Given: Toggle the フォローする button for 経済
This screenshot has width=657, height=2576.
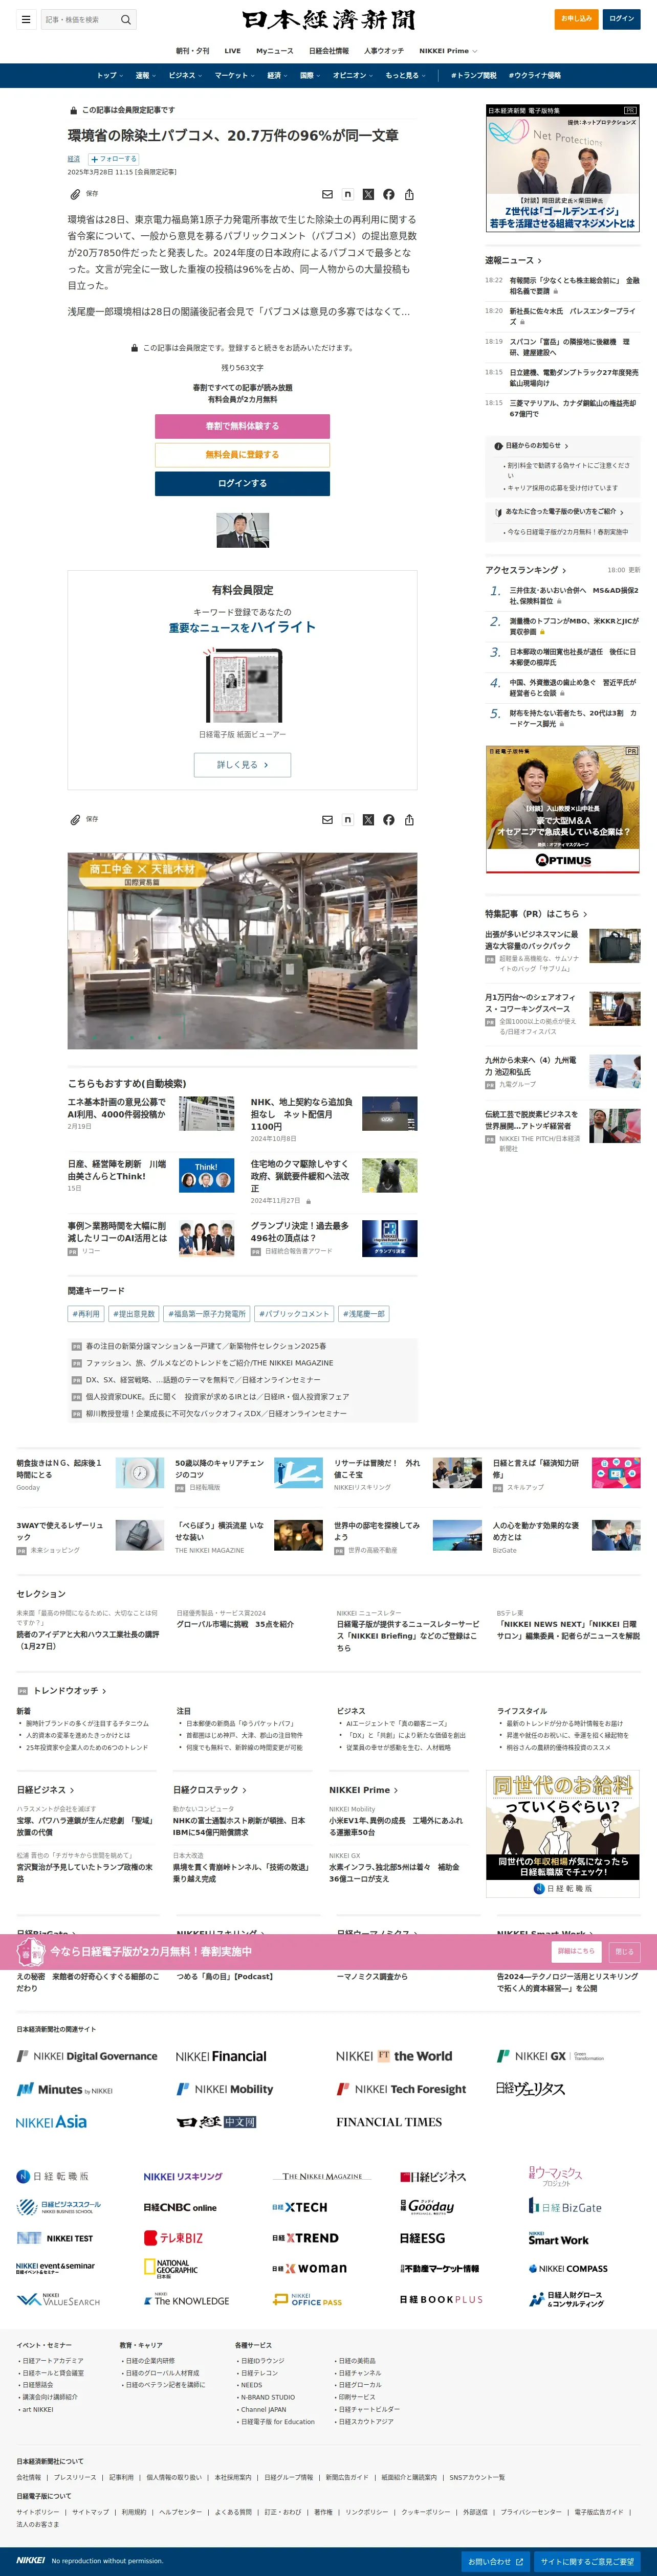Looking at the screenshot, I should pos(114,159).
